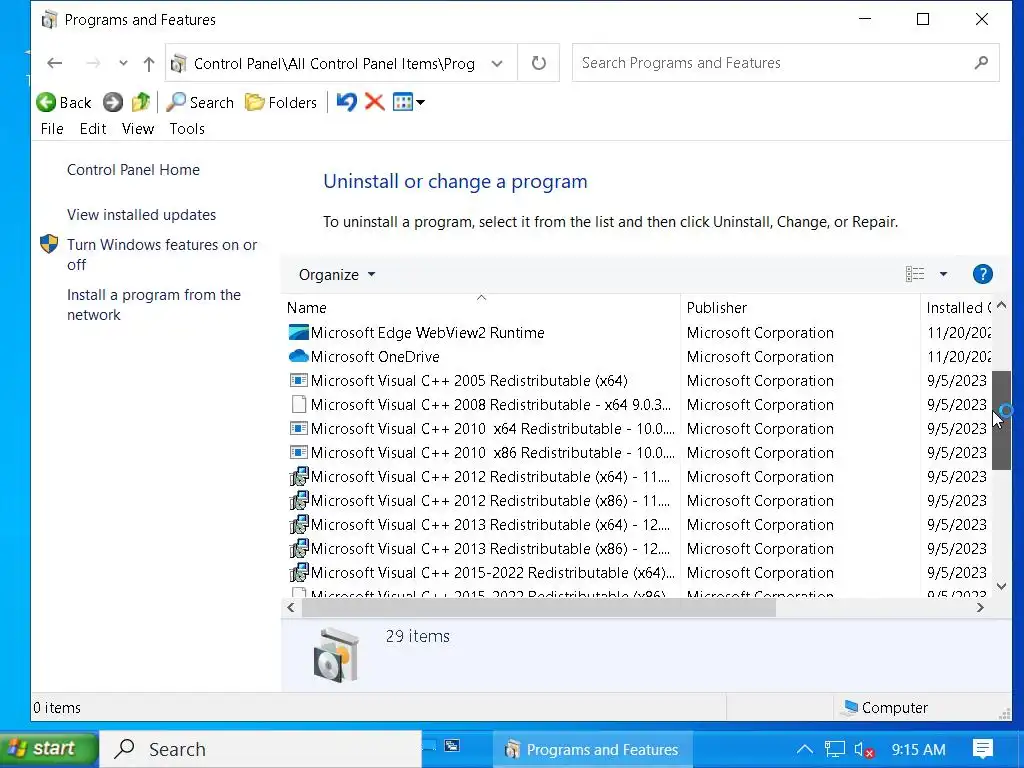Click Programs and Features taskbar button
The image size is (1024, 768).
(592, 749)
